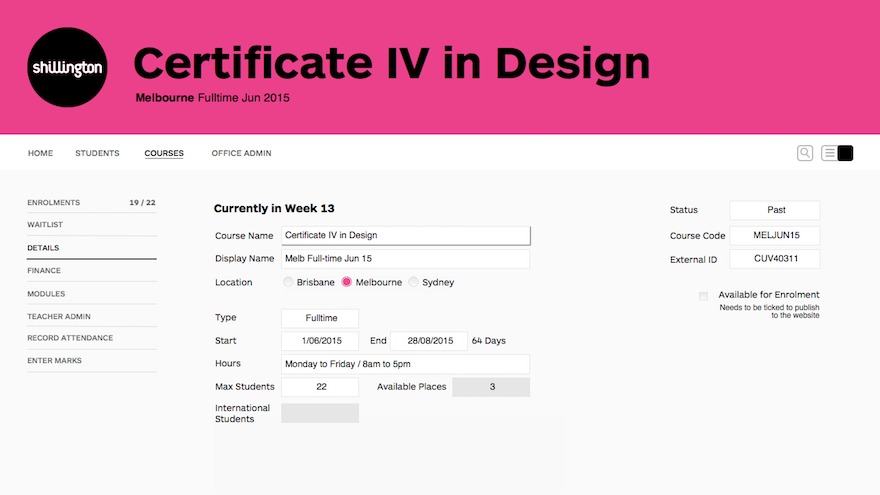This screenshot has width=880, height=495.
Task: Select the Melbourne location radio button
Action: [346, 282]
